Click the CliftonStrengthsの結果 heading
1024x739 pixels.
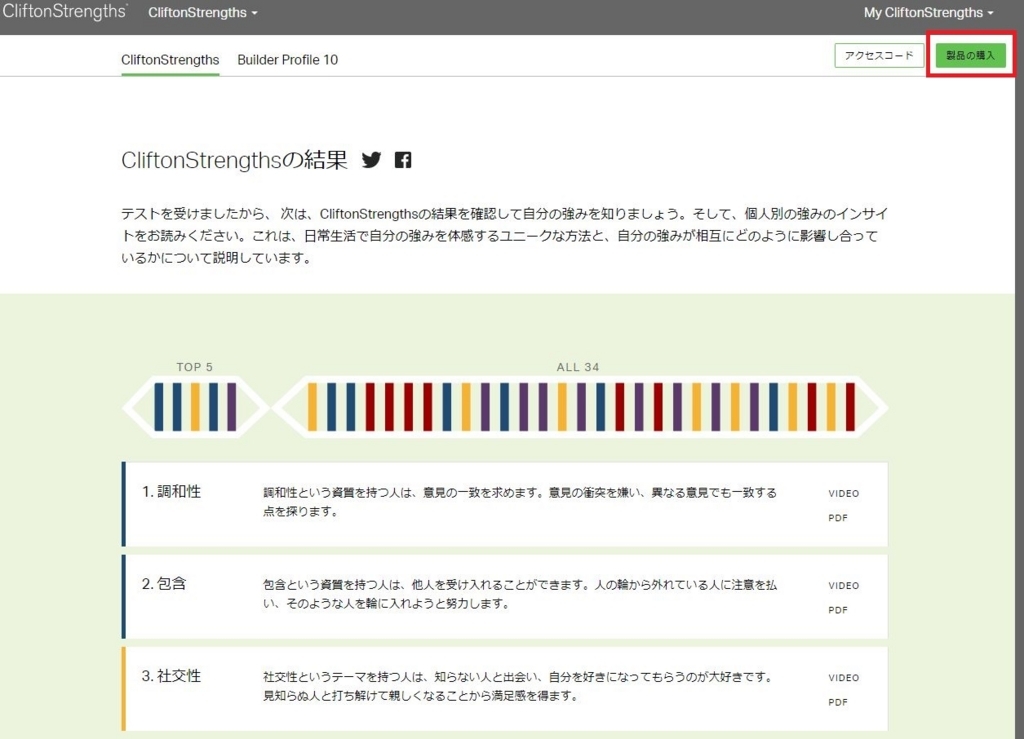(234, 160)
